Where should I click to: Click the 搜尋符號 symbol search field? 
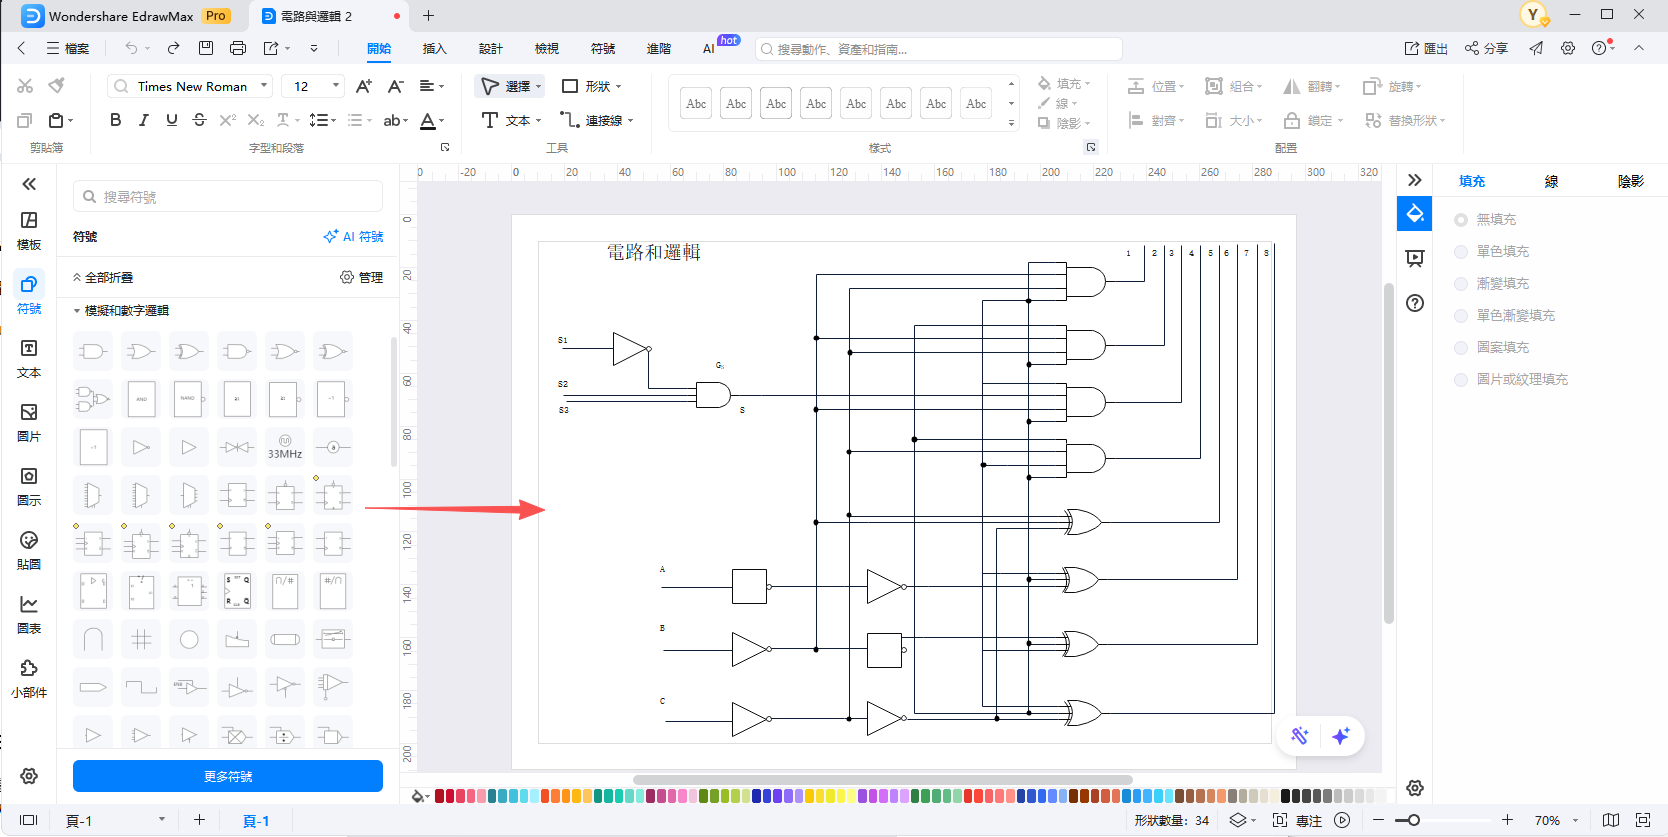[x=228, y=197]
